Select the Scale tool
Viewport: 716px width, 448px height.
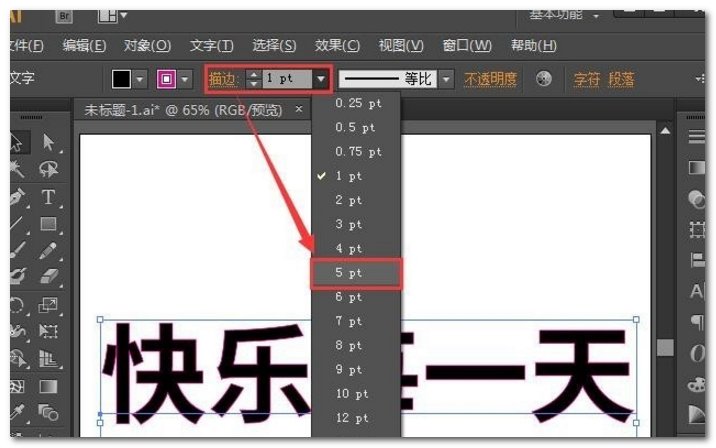pyautogui.click(x=48, y=304)
